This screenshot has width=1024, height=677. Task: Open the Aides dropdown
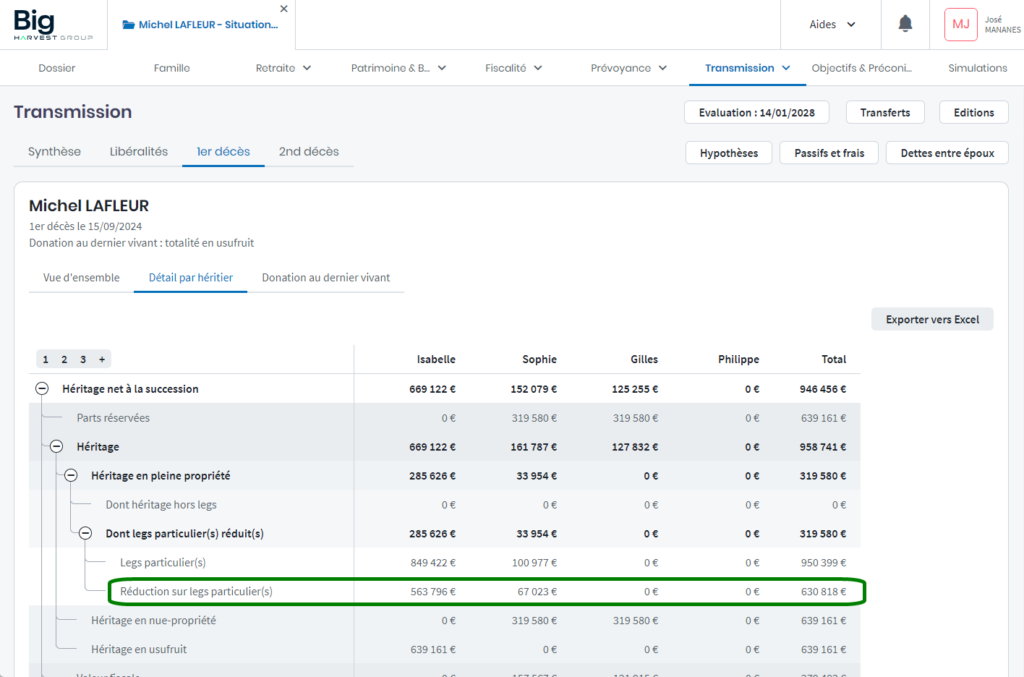(x=832, y=24)
